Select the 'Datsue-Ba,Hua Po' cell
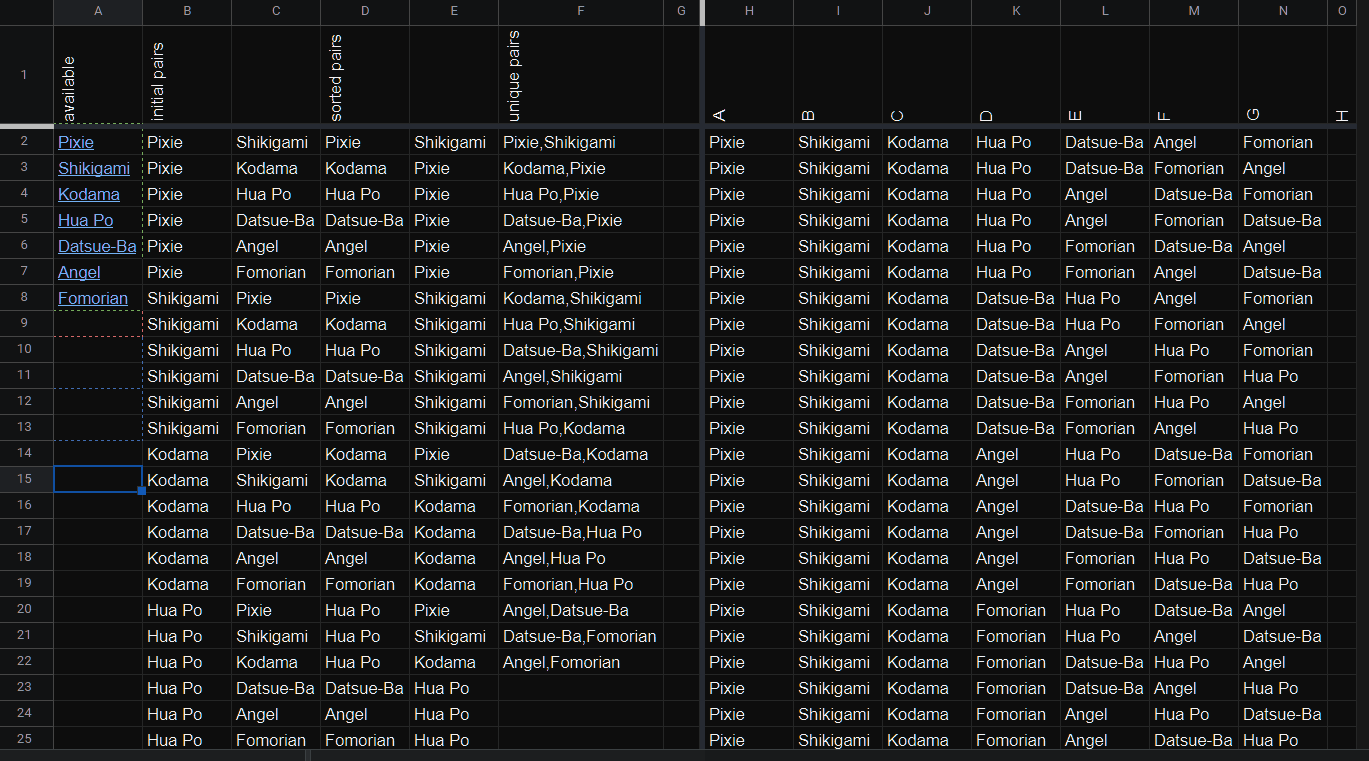Screen dimensions: 1369x761 [581, 532]
